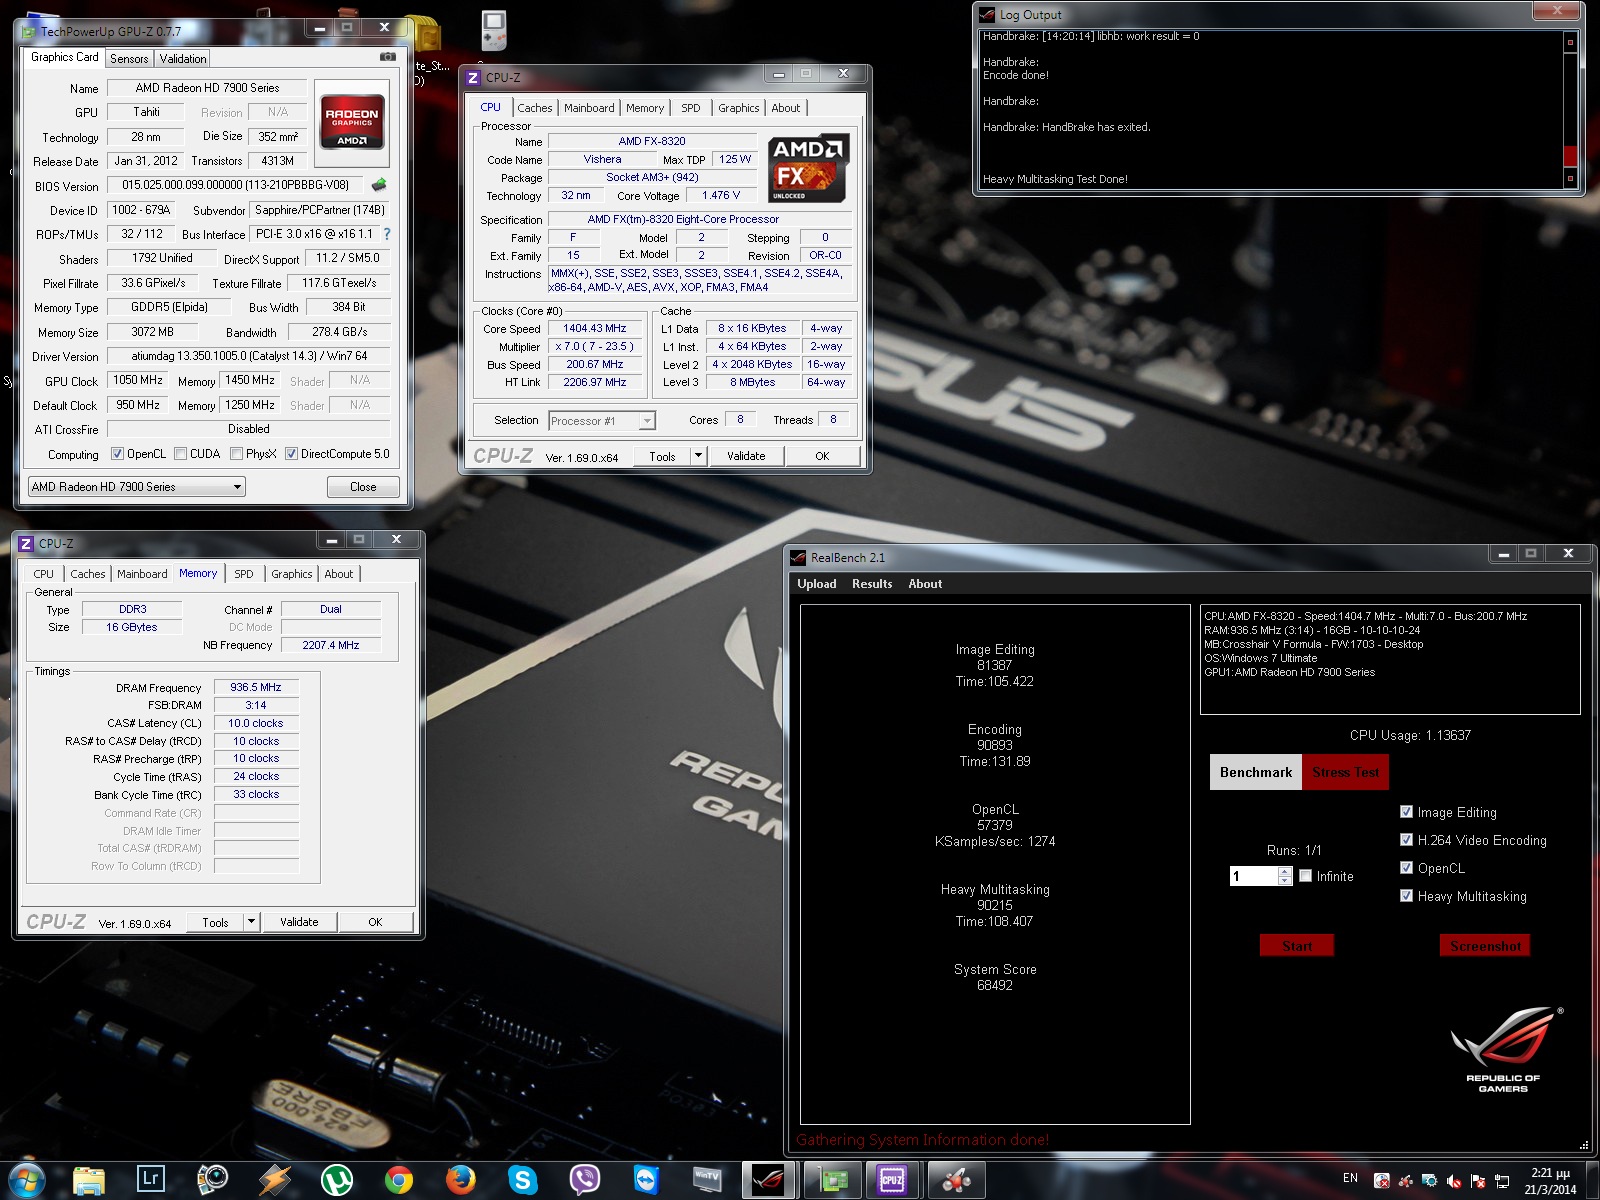The image size is (1600, 1200).
Task: Click the bus interface question mark icon
Action: tap(387, 234)
